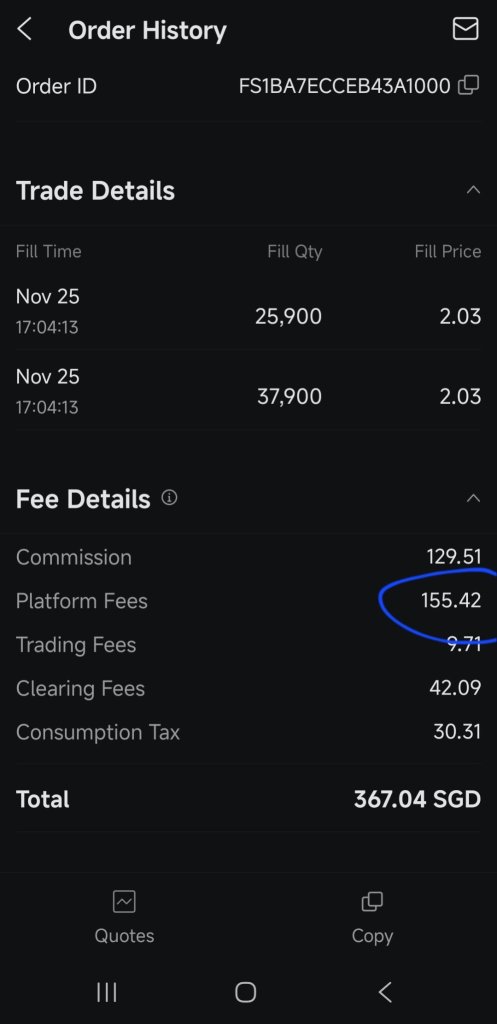The image size is (497, 1024).
Task: Select the second fill row with 37,900 quantity
Action: [248, 391]
